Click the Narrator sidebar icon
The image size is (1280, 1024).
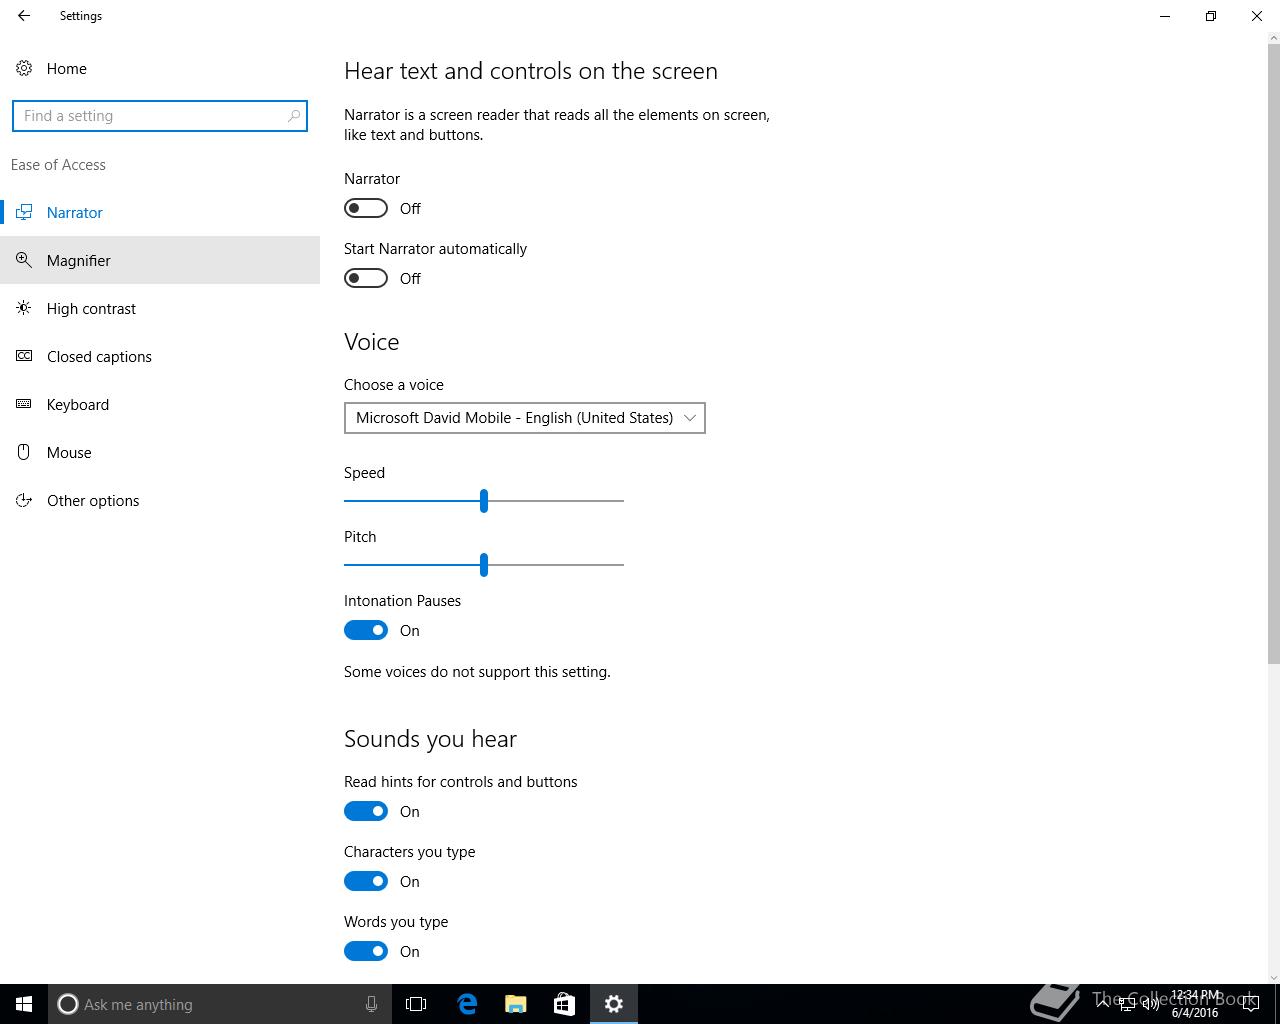click(x=24, y=212)
